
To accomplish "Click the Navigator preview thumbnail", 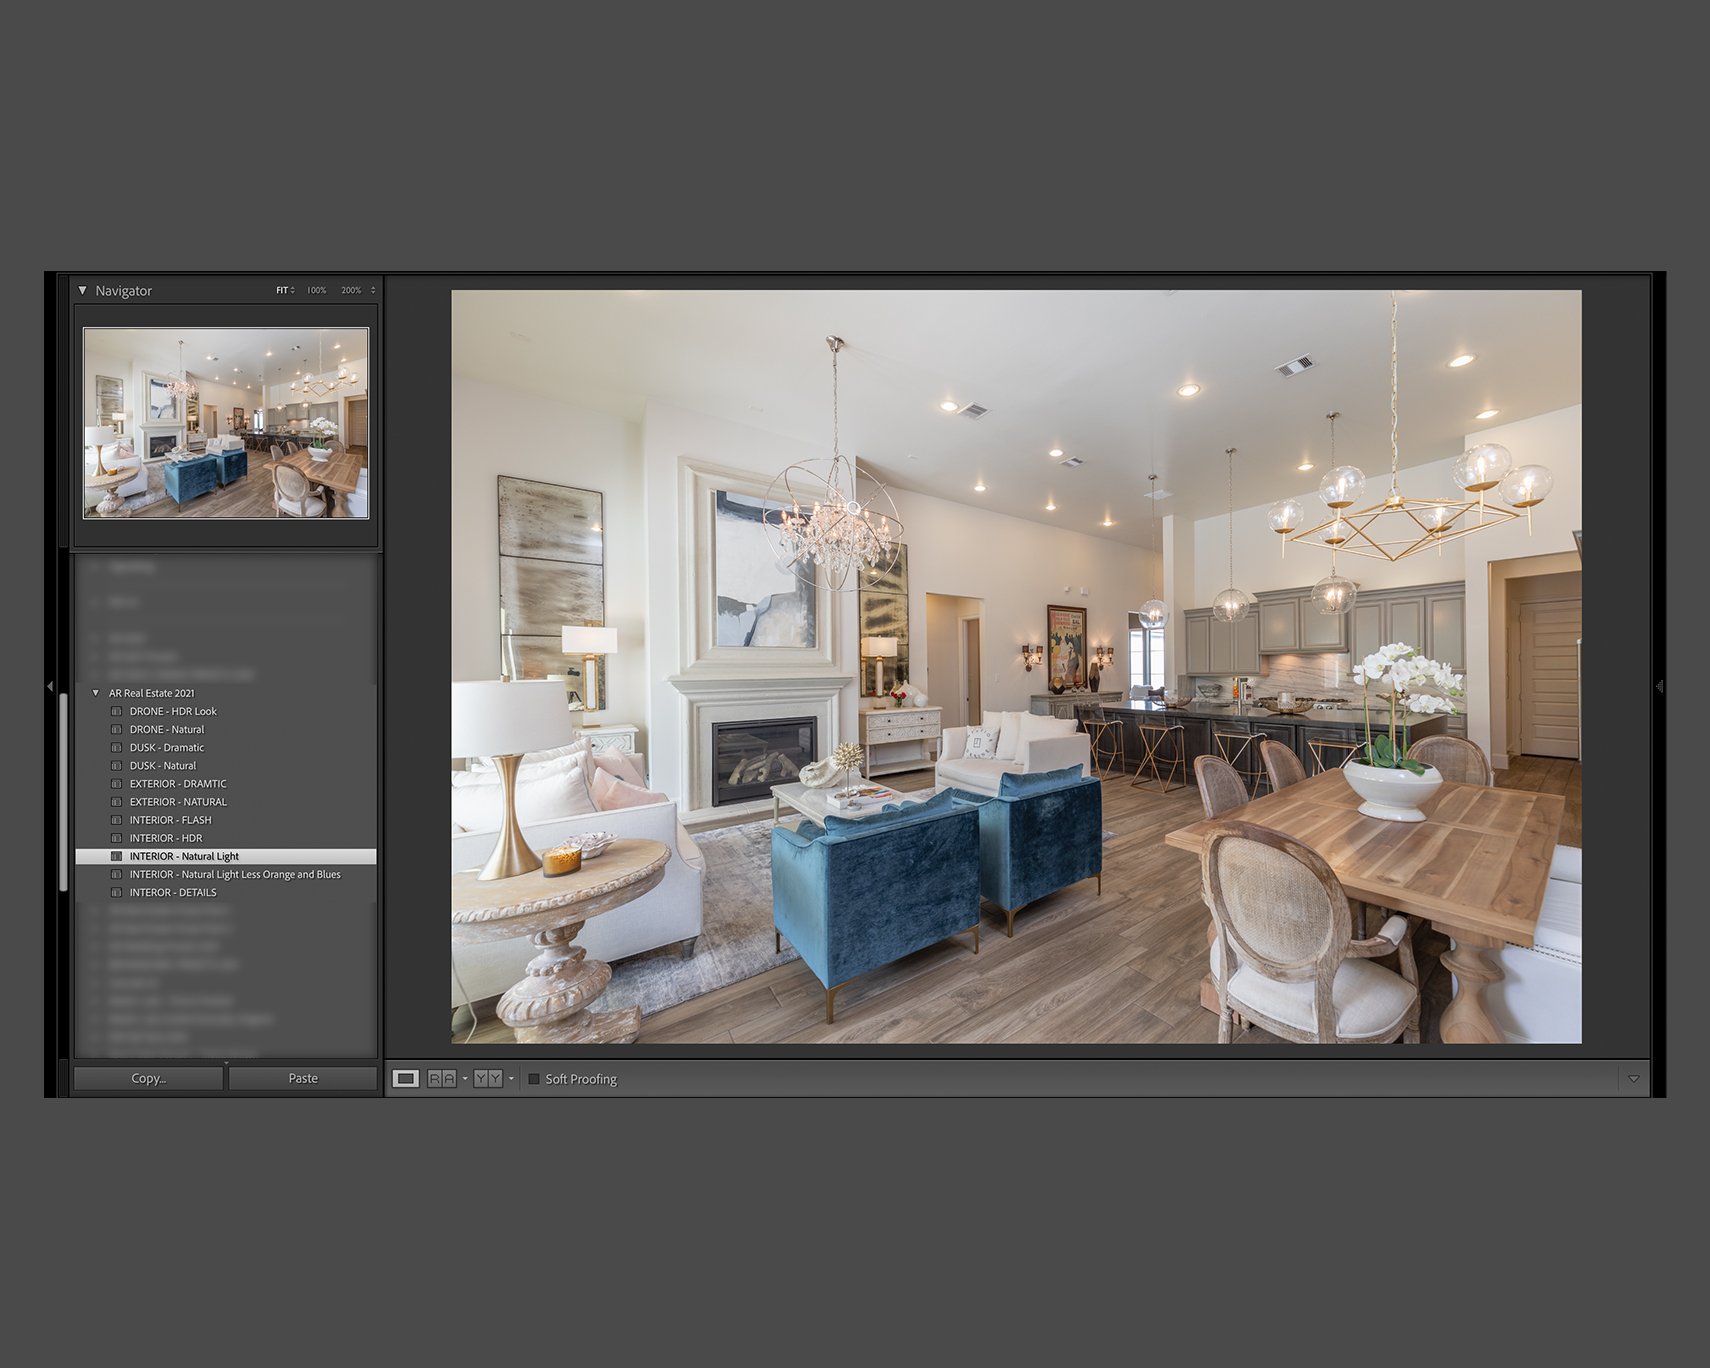I will pyautogui.click(x=226, y=423).
